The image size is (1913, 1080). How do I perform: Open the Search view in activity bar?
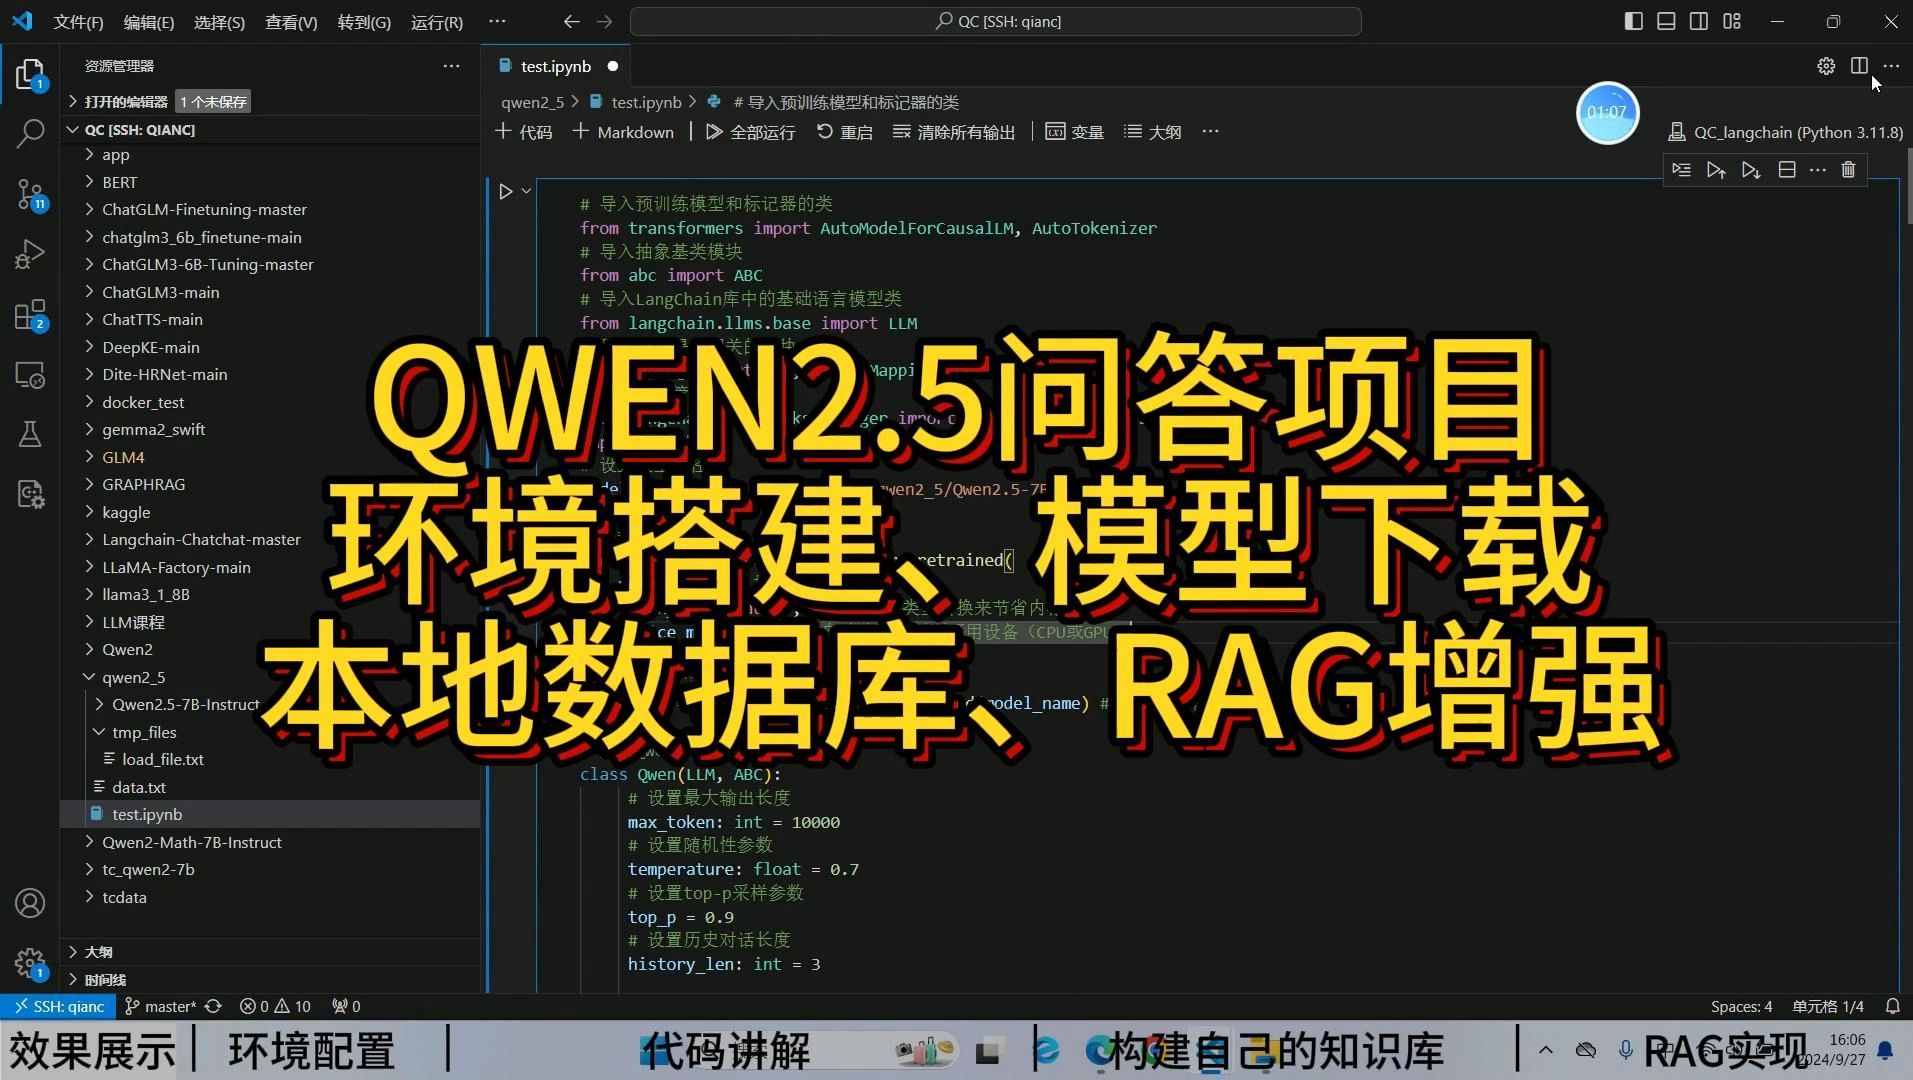coord(30,133)
